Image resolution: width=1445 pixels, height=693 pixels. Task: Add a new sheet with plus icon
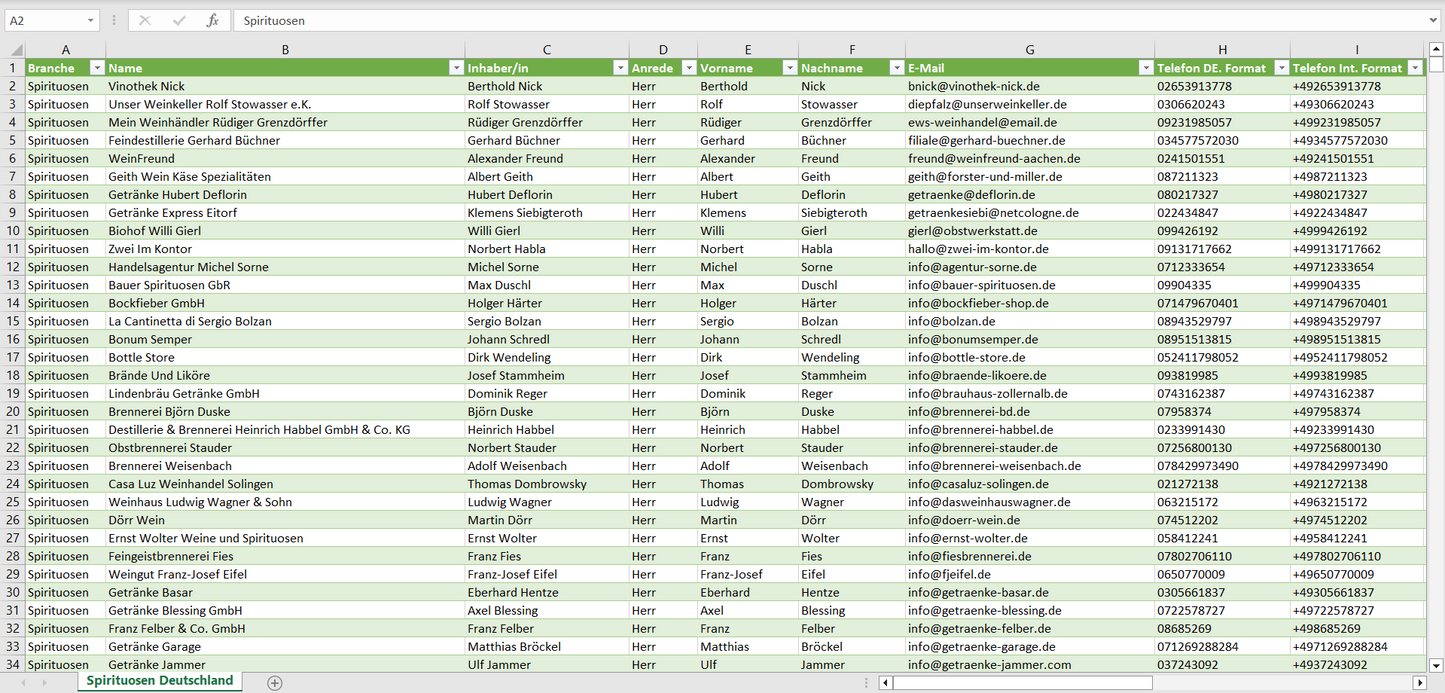pyautogui.click(x=275, y=683)
